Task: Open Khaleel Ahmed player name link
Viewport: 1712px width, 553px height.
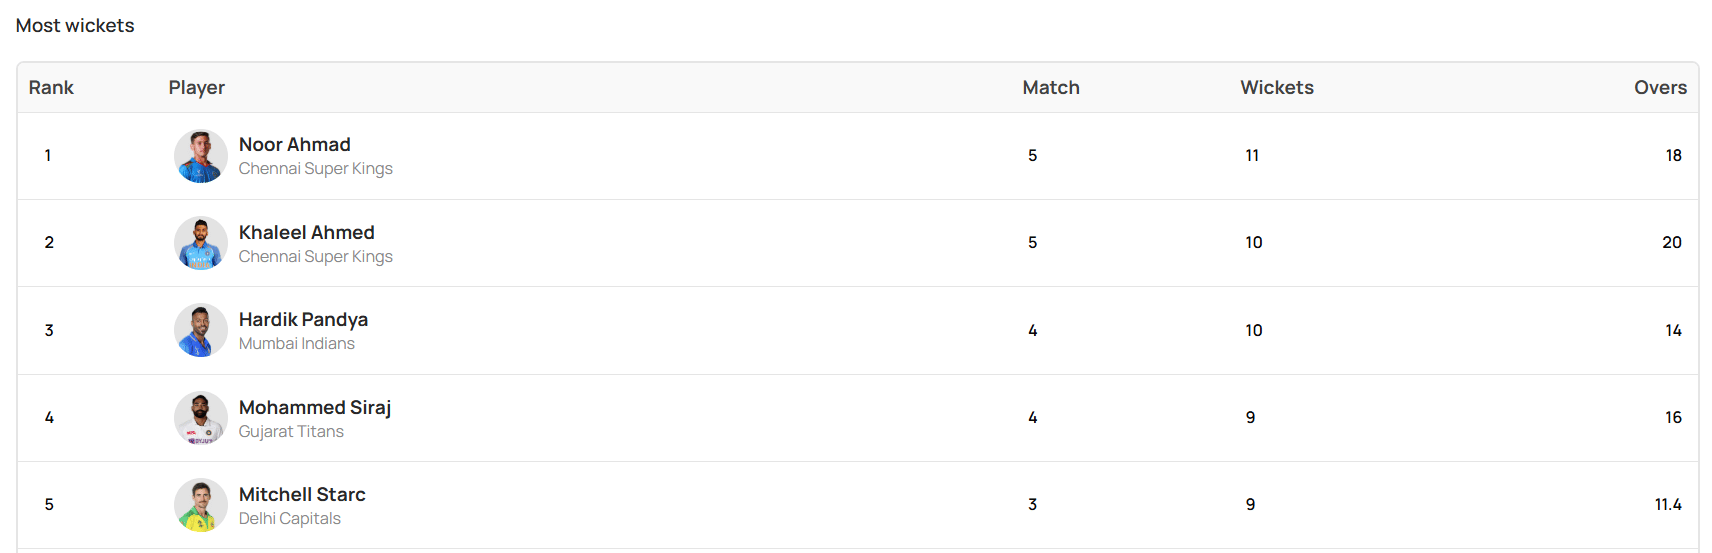Action: (x=306, y=232)
